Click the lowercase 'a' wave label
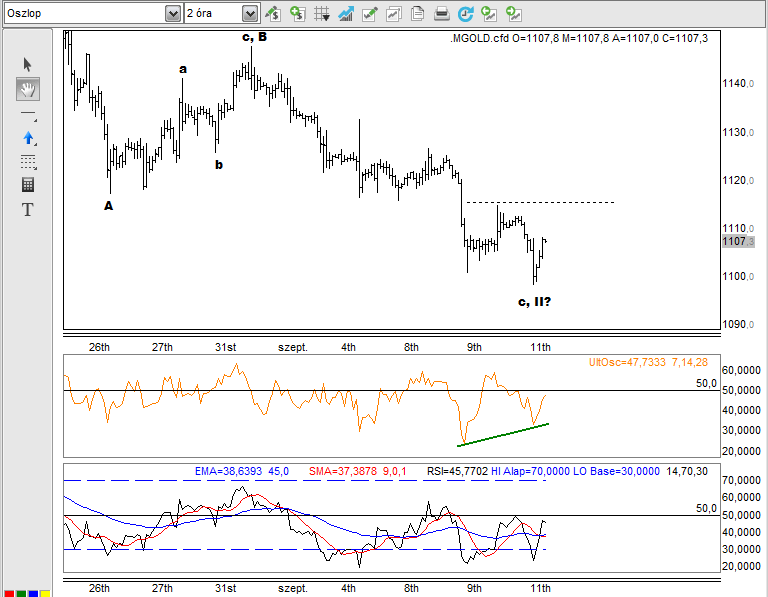 coord(183,69)
